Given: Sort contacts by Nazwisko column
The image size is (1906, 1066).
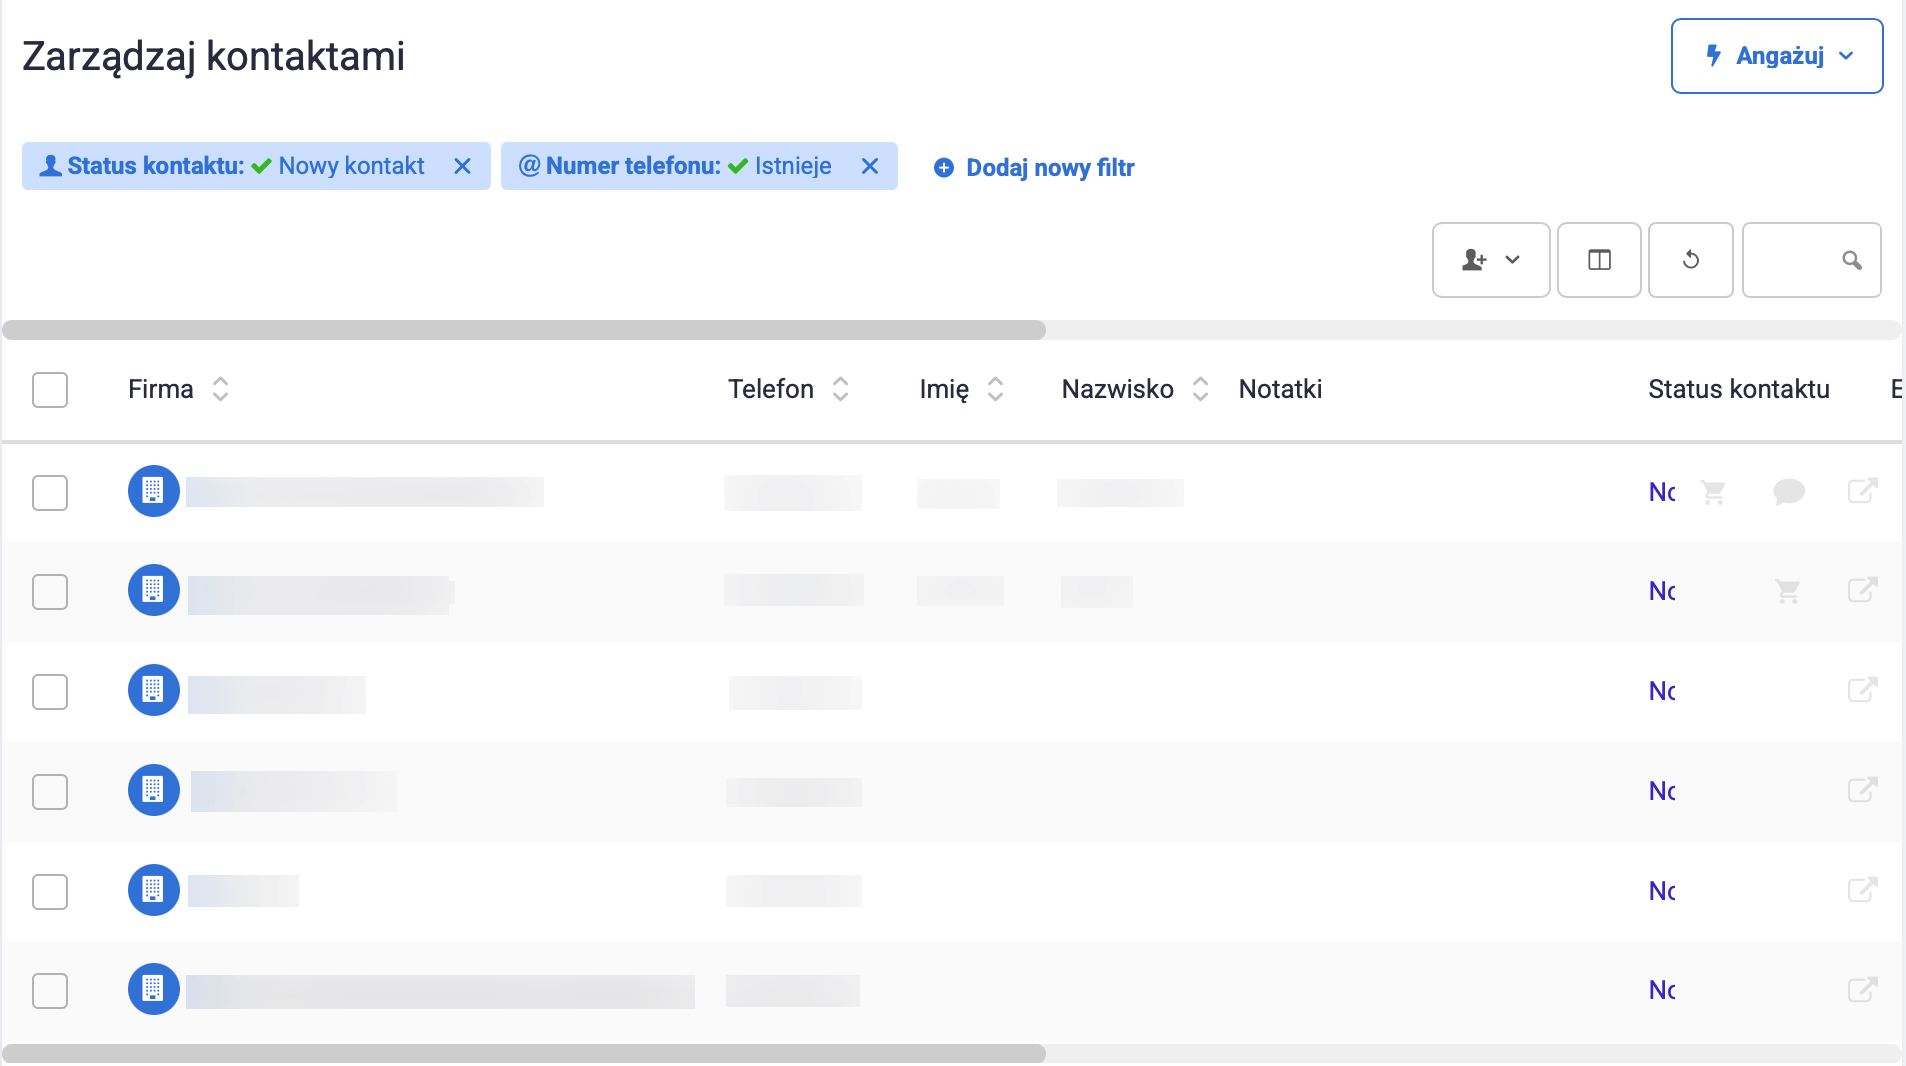Looking at the screenshot, I should [1200, 389].
